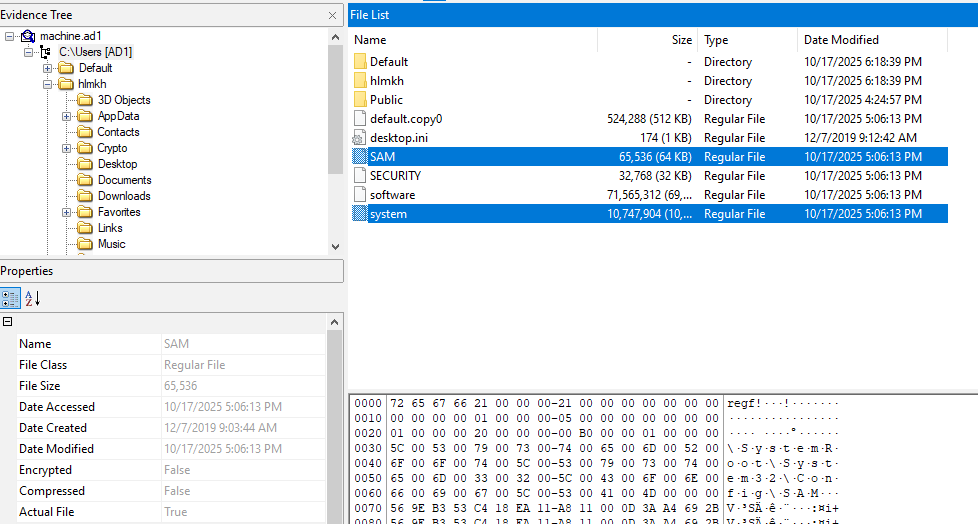This screenshot has width=978, height=524.
Task: Switch Properties to categorized view
Action: coord(10,298)
